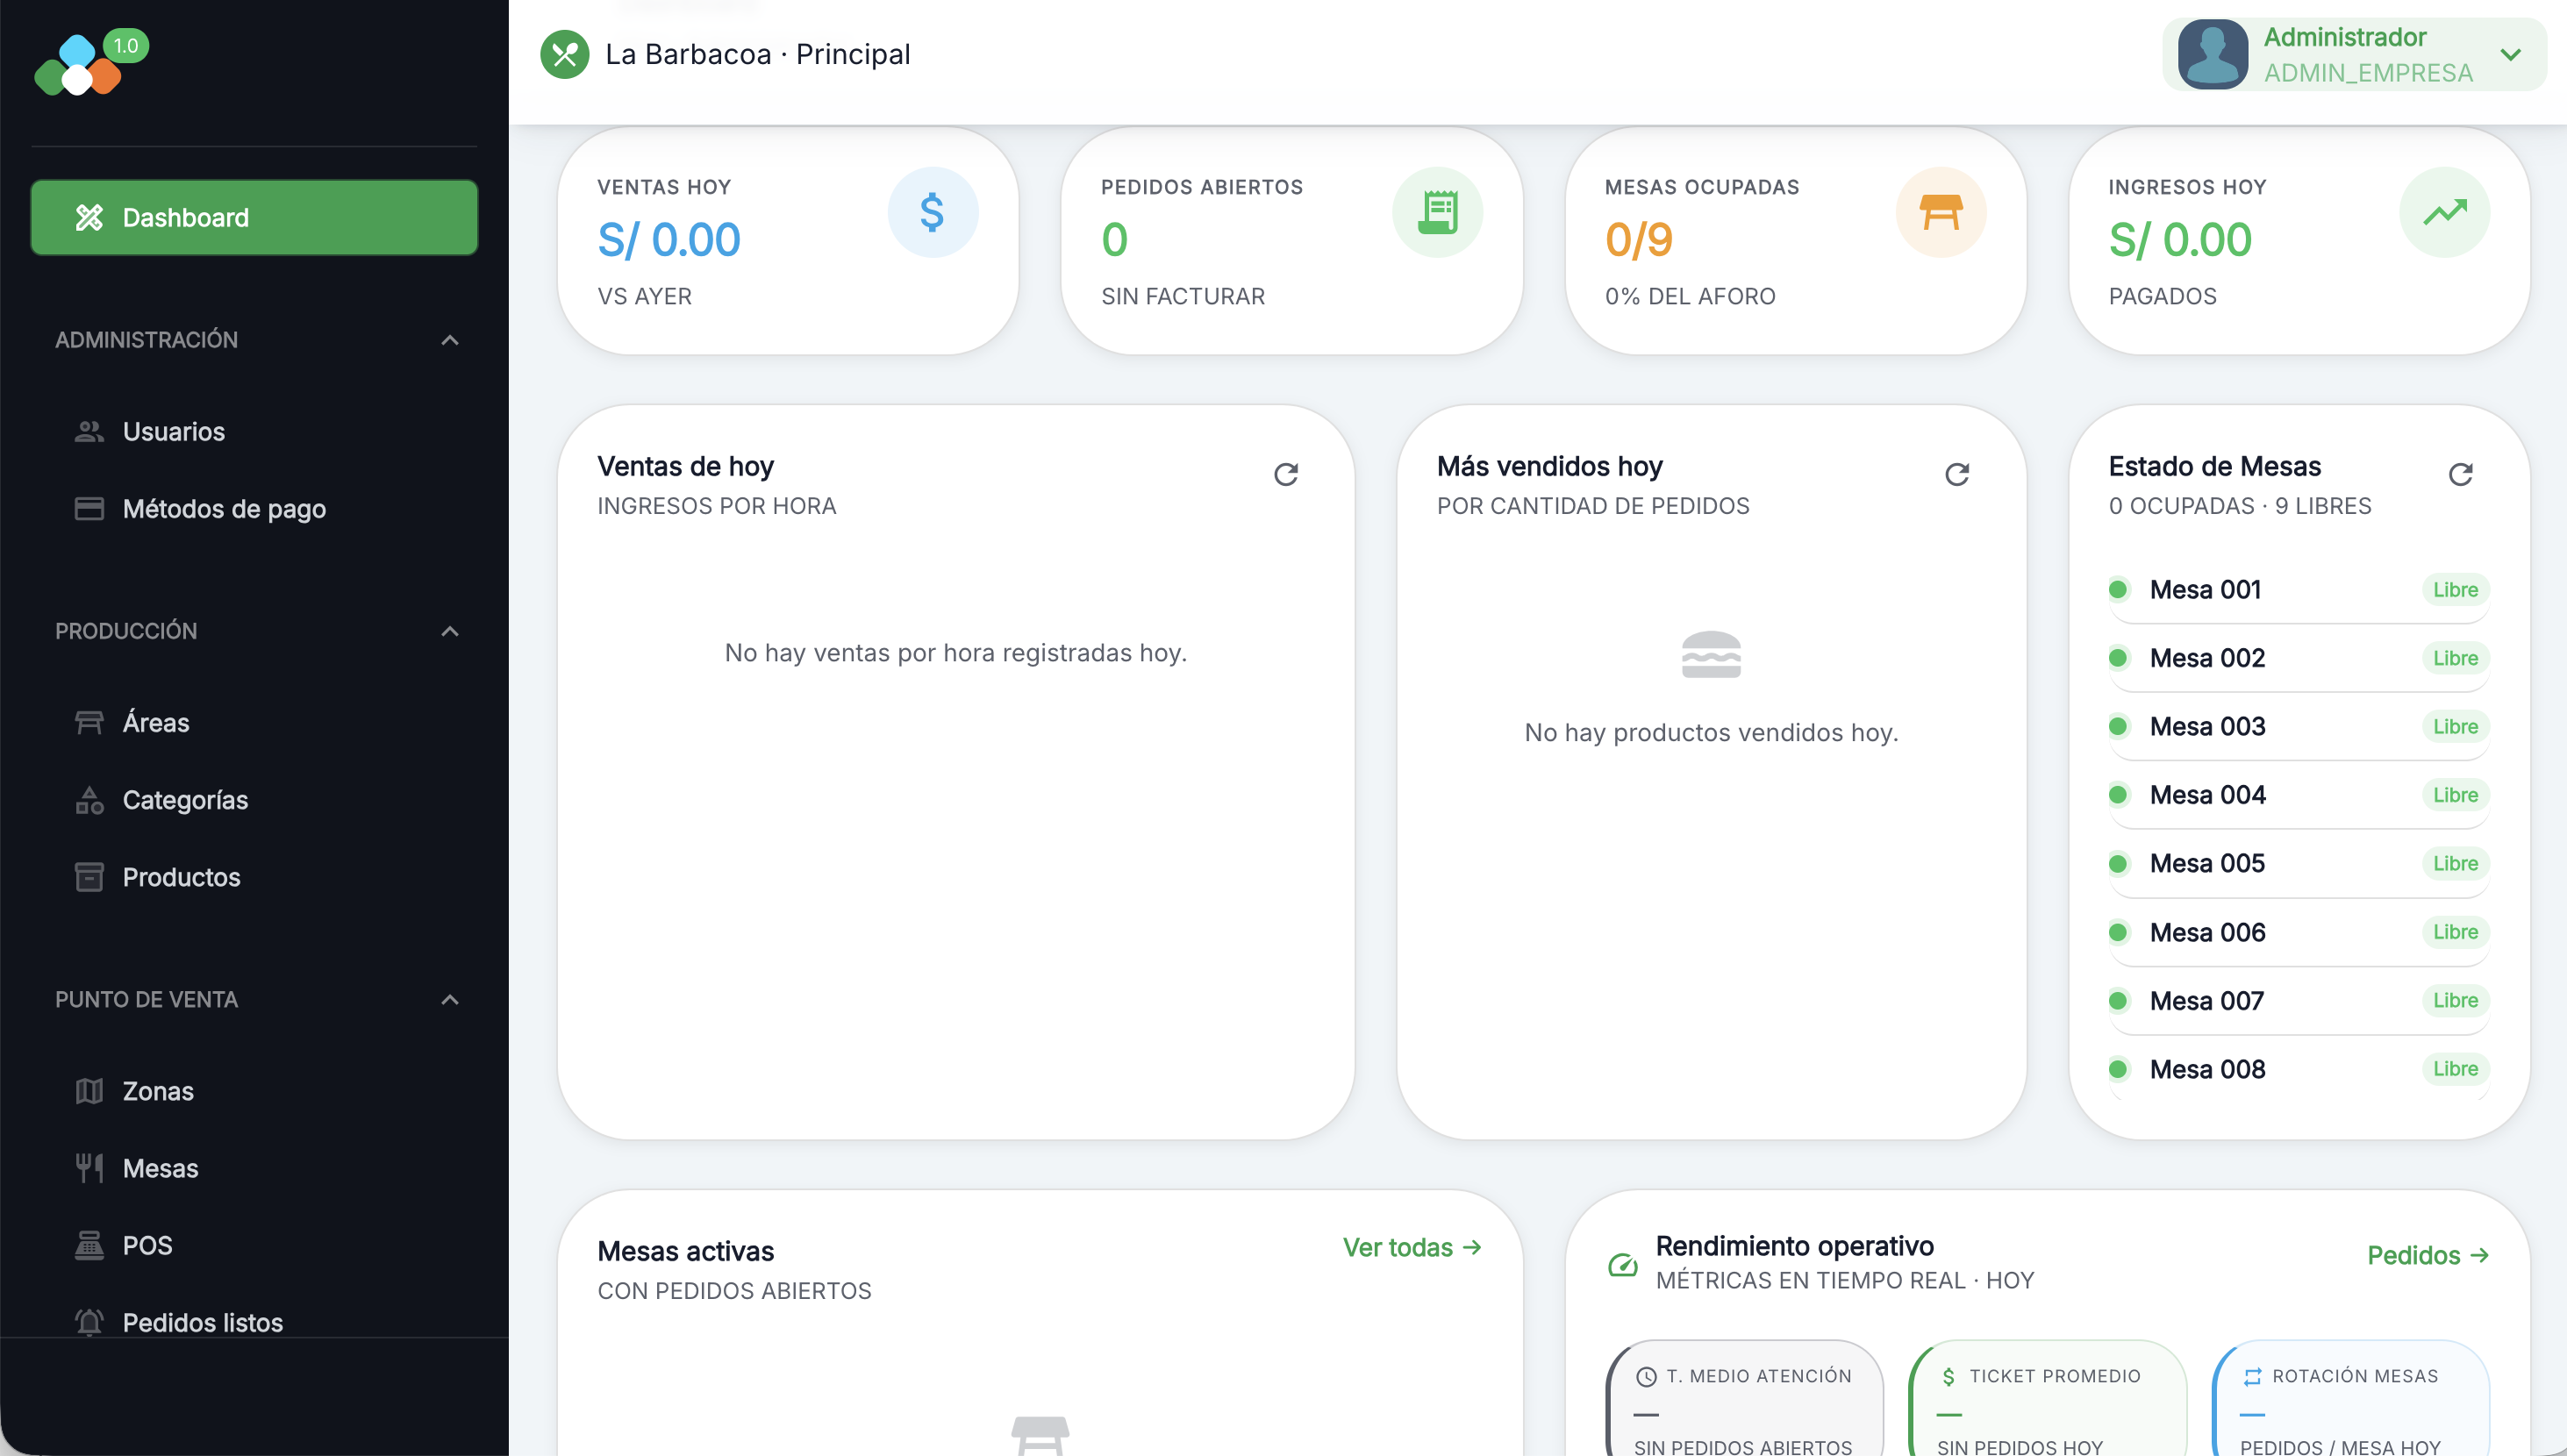
Task: Click the Ver todas link
Action: pyautogui.click(x=1411, y=1247)
